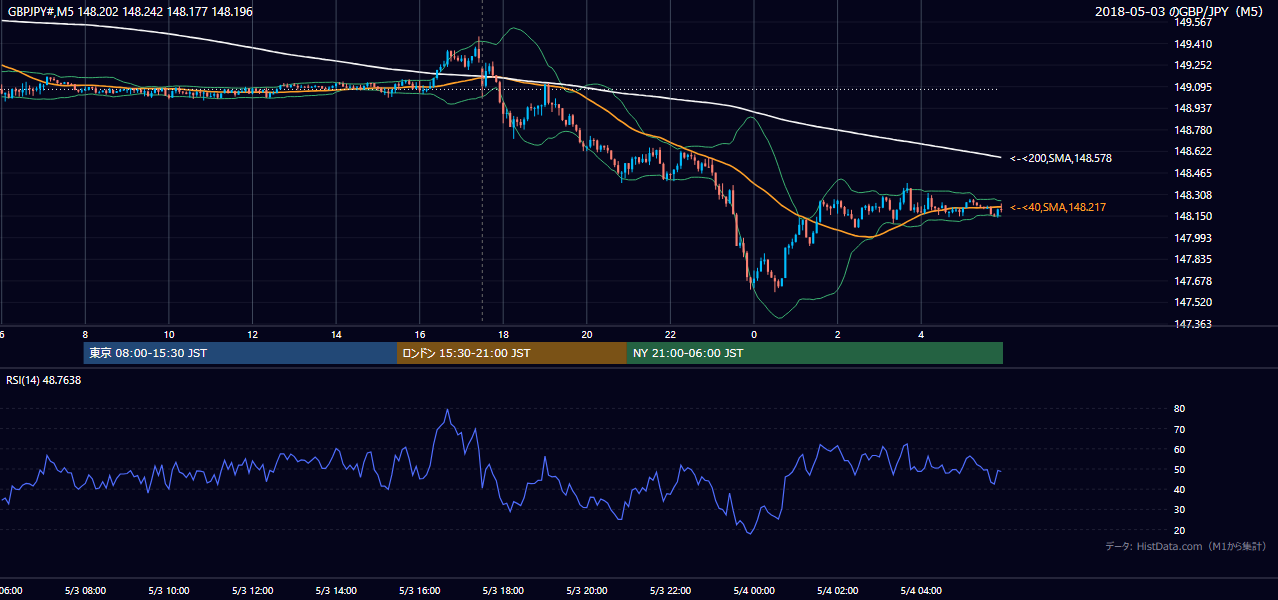Click the 5/3 10:00 date axis label
The image size is (1278, 600).
[169, 591]
